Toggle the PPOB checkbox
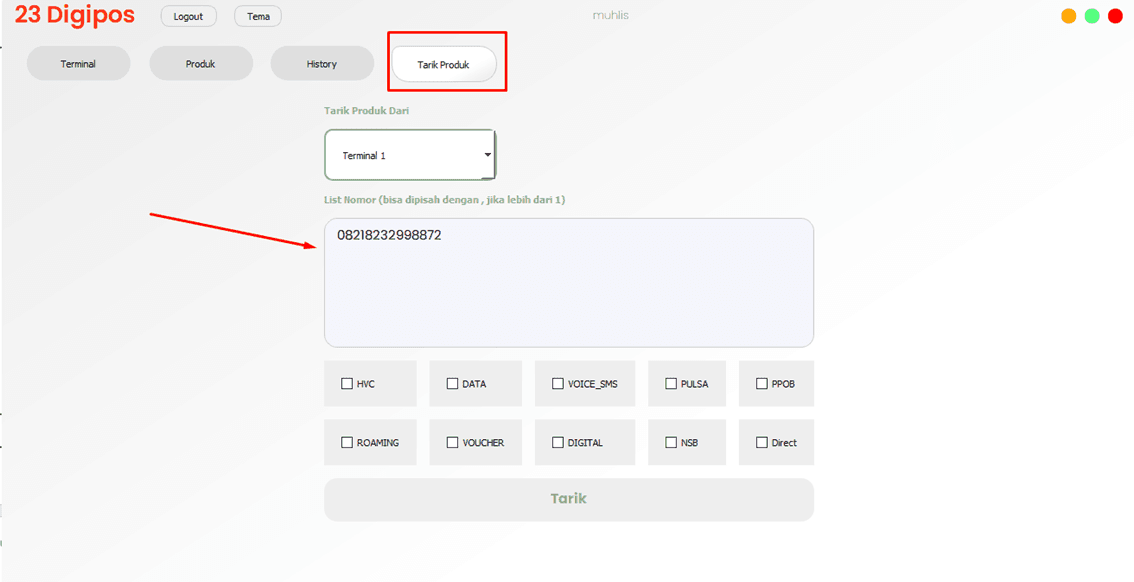The height and width of the screenshot is (582, 1134). pos(762,384)
